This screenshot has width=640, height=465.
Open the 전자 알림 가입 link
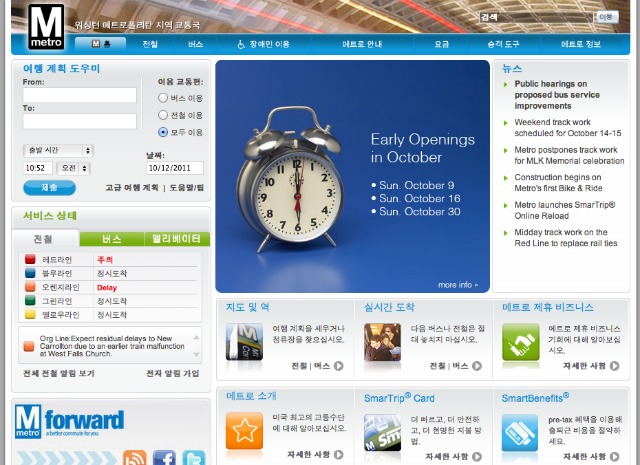[x=173, y=374]
